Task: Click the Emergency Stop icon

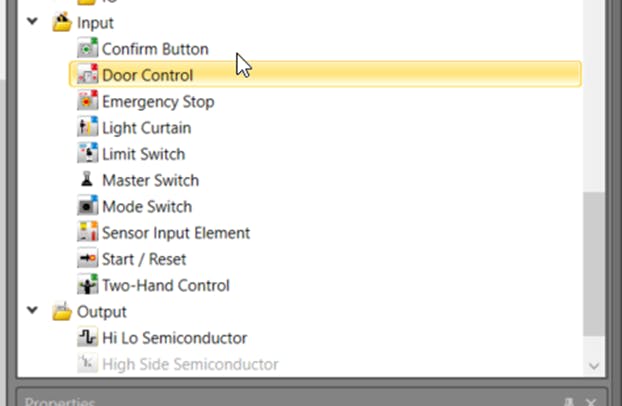Action: (87, 102)
